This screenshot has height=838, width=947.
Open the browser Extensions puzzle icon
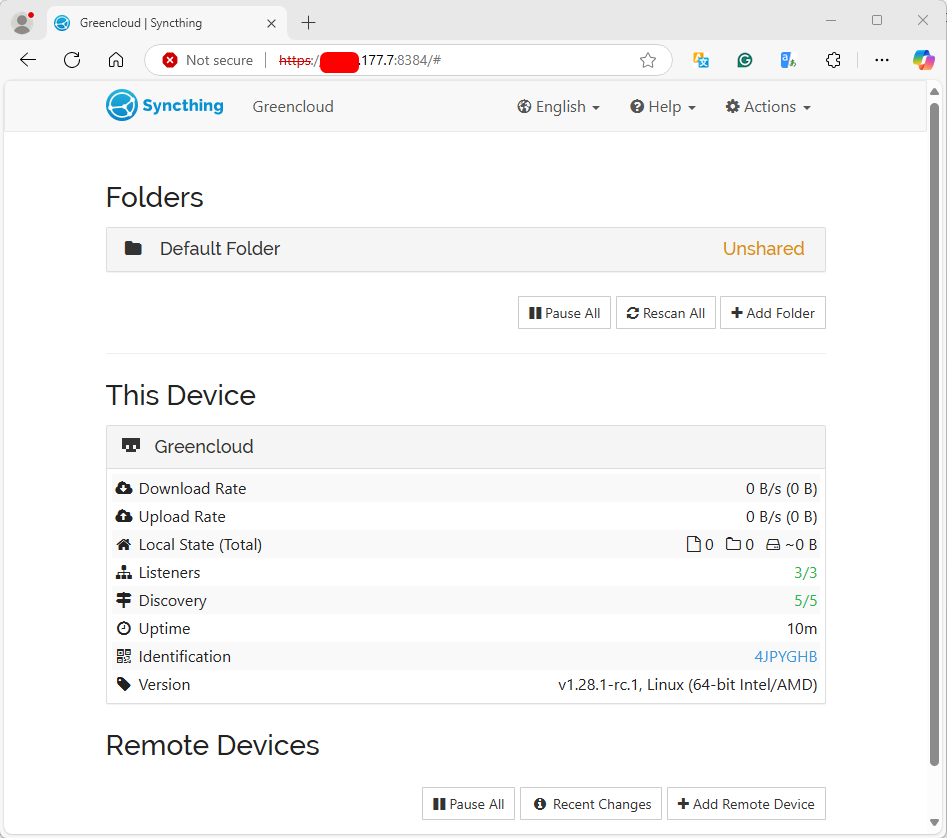833,60
